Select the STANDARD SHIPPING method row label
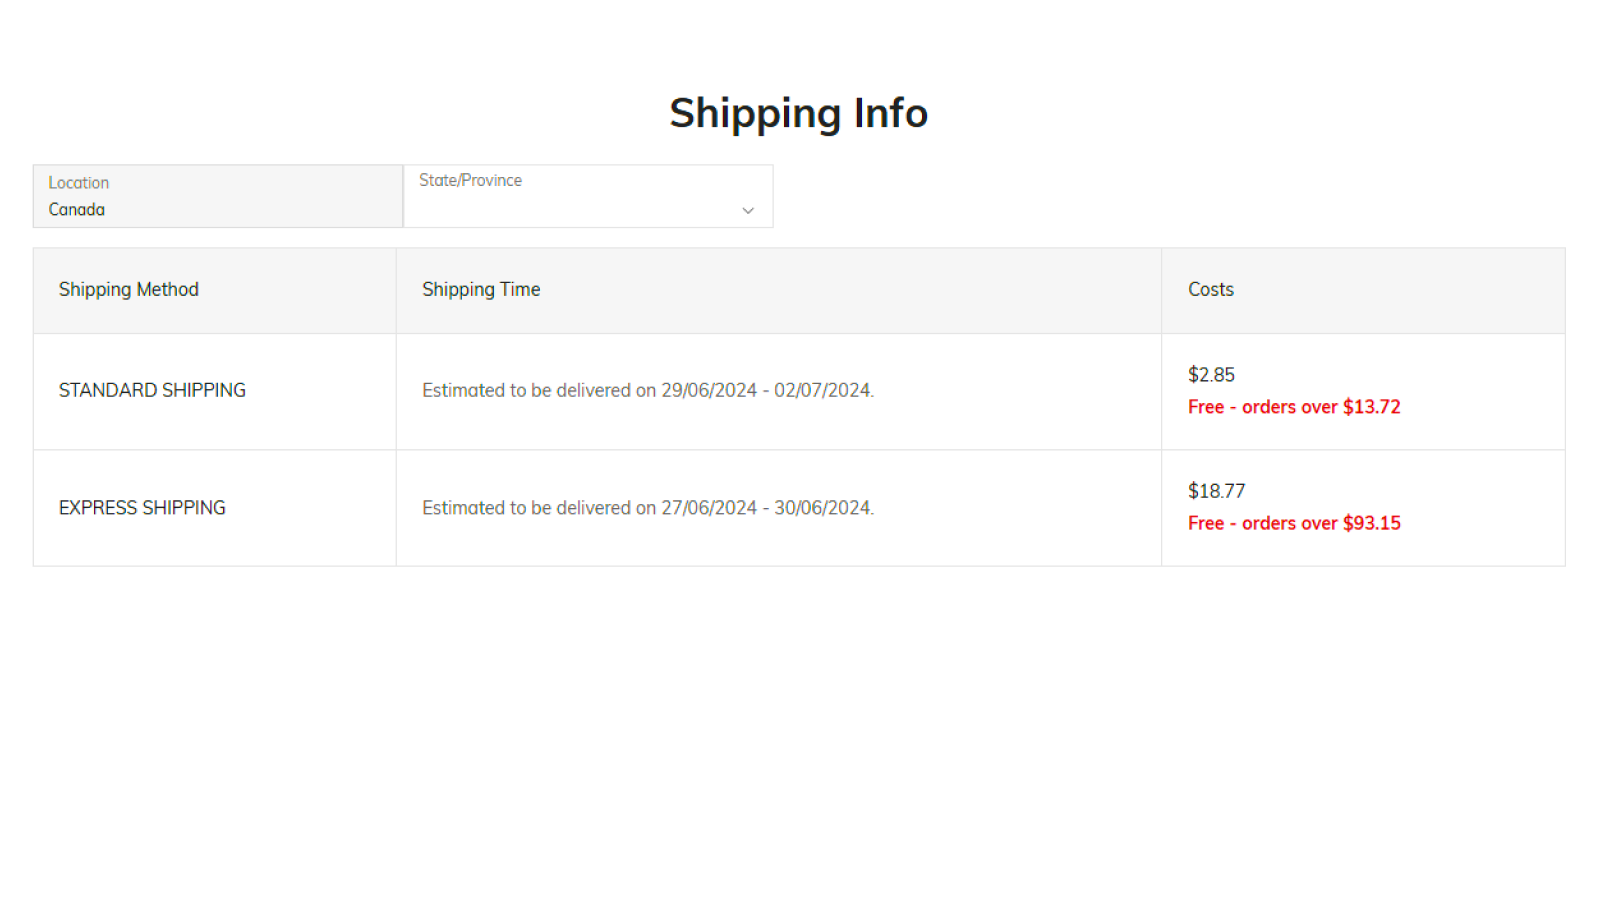1600x900 pixels. coord(152,391)
